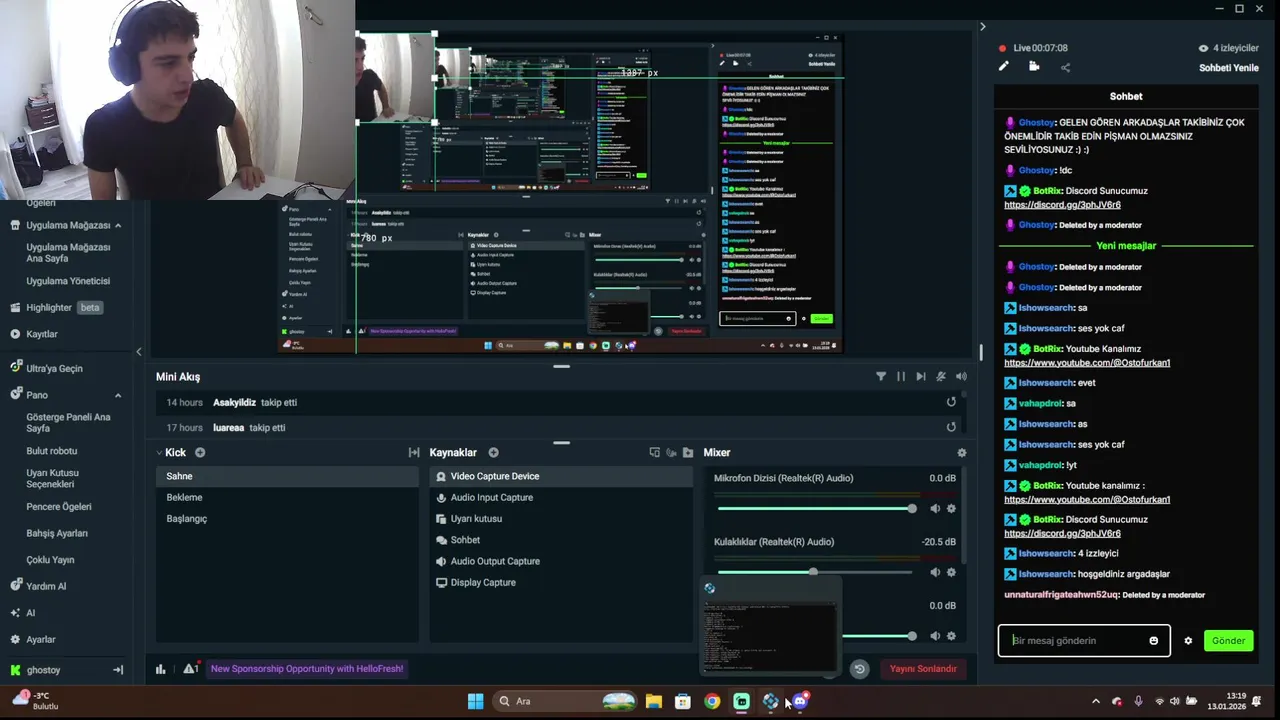This screenshot has width=1280, height=720.
Task: Open the HelloFresh sponsorship banner
Action: (307, 669)
